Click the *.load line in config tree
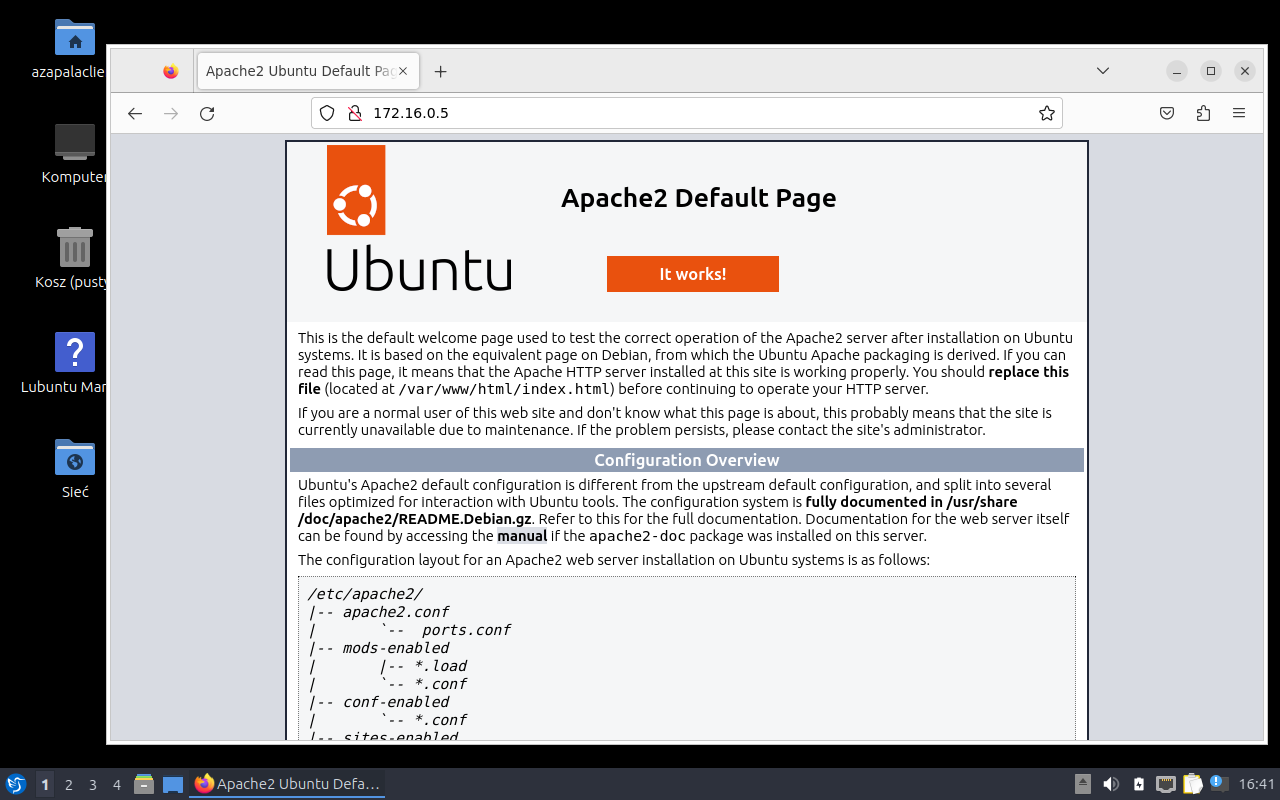Image resolution: width=1280 pixels, height=800 pixels. point(440,666)
